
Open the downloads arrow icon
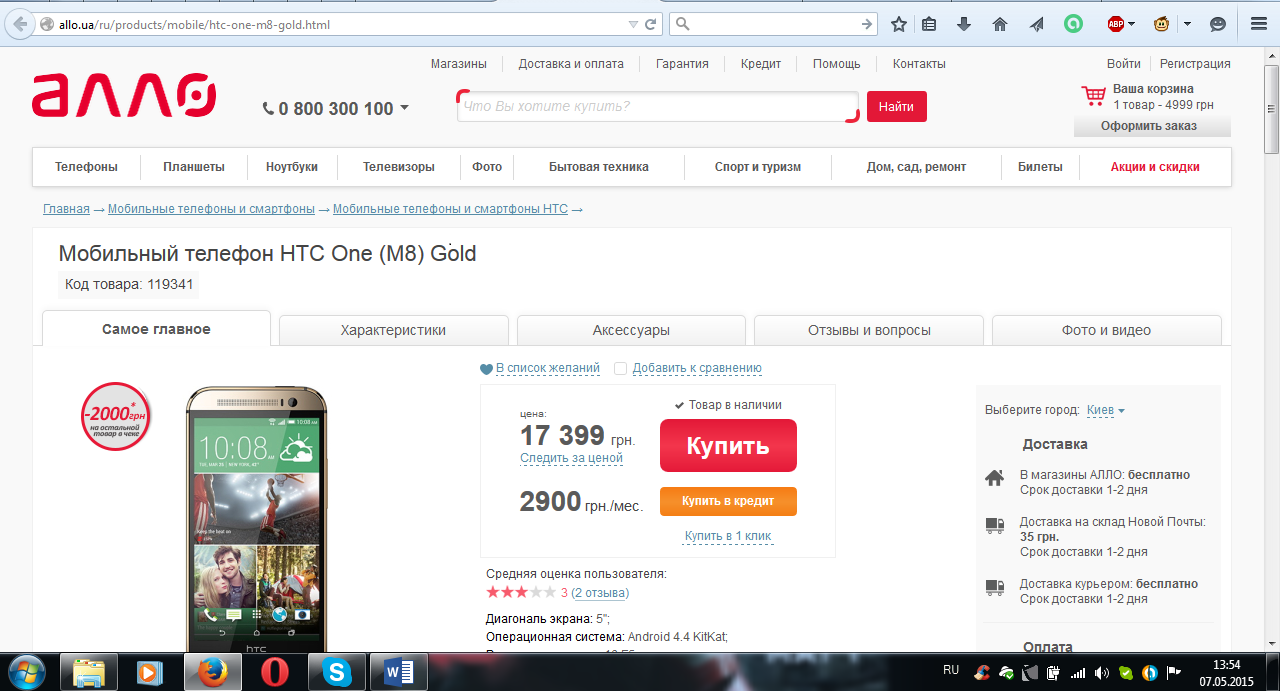click(964, 24)
